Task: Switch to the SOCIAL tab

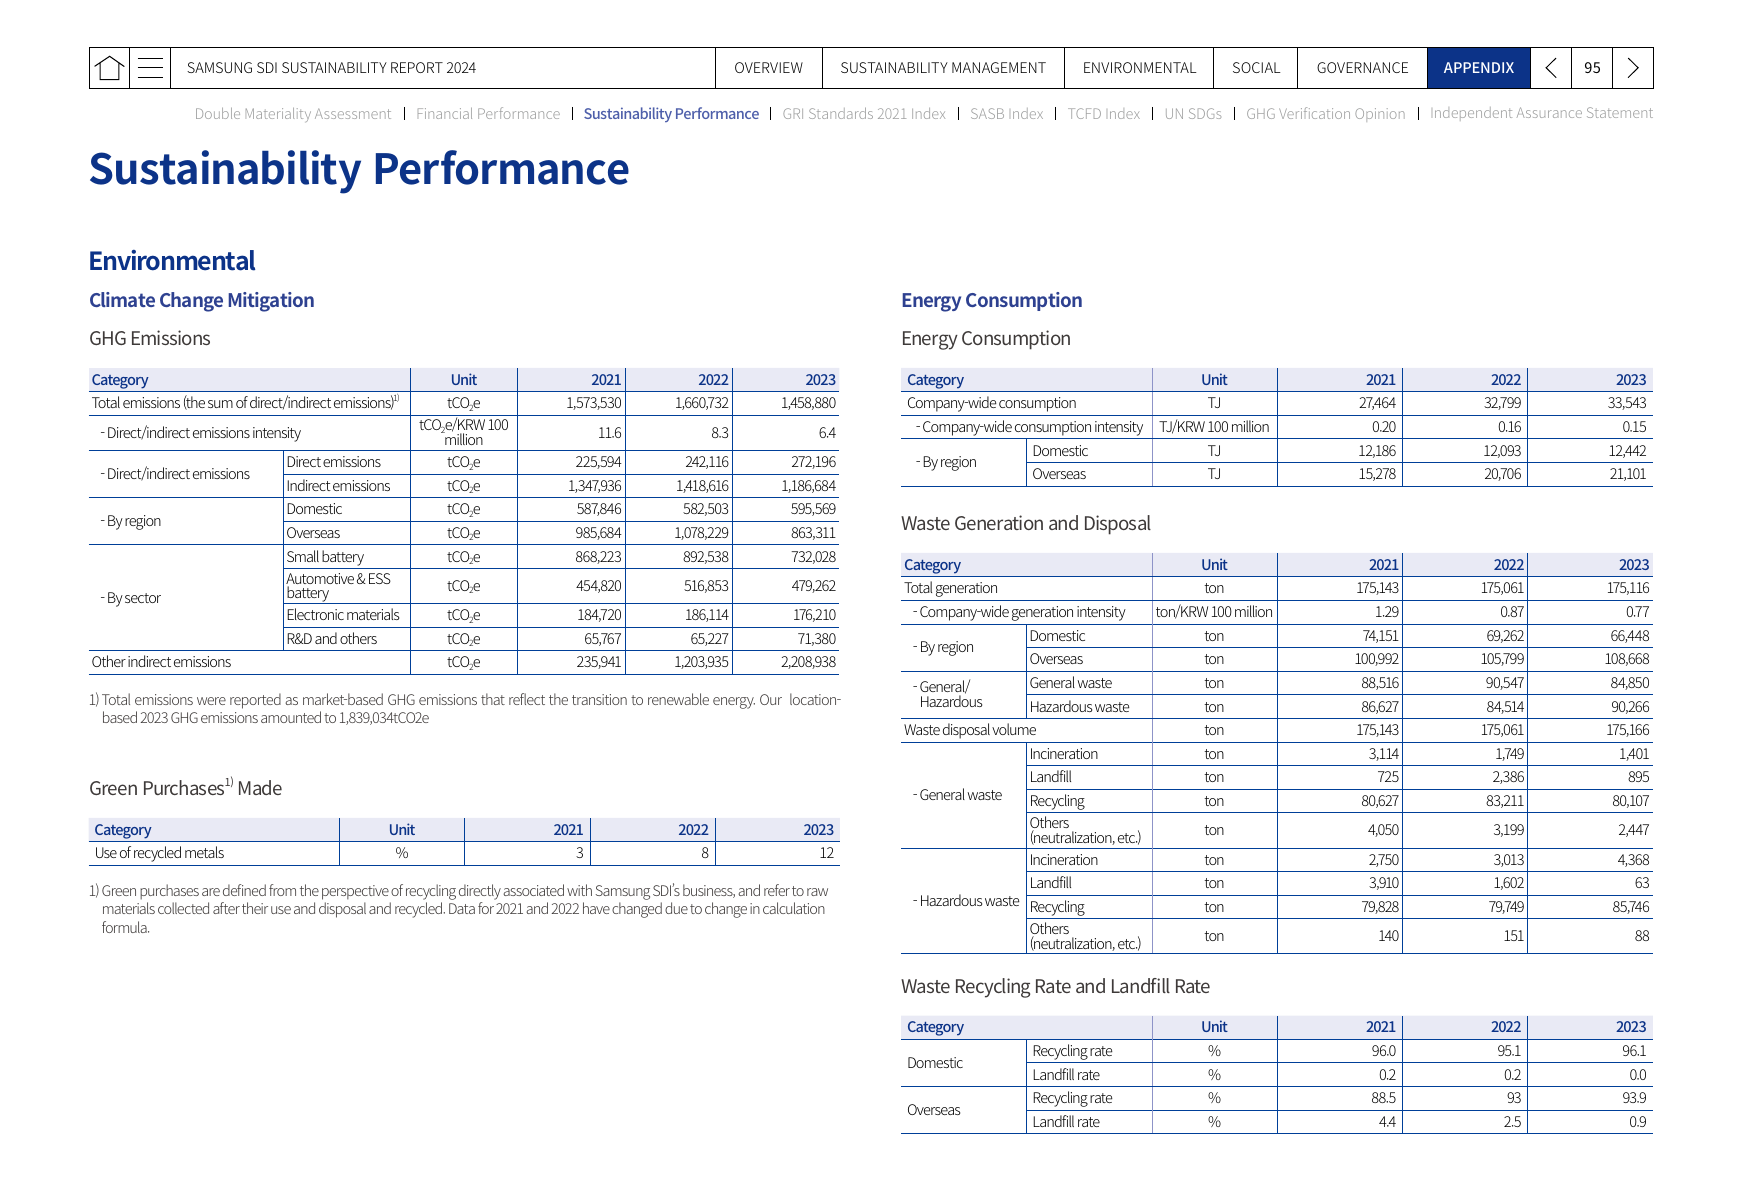Action: (1256, 68)
